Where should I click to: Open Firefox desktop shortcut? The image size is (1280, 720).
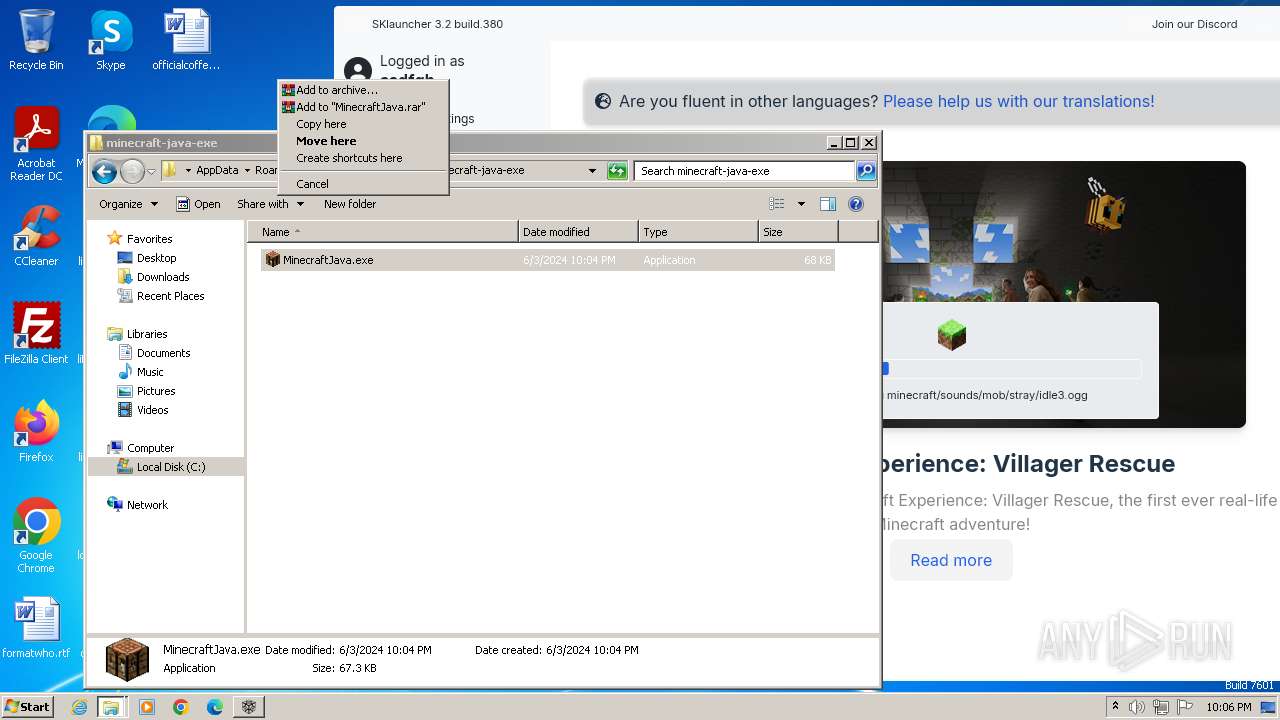(x=36, y=432)
